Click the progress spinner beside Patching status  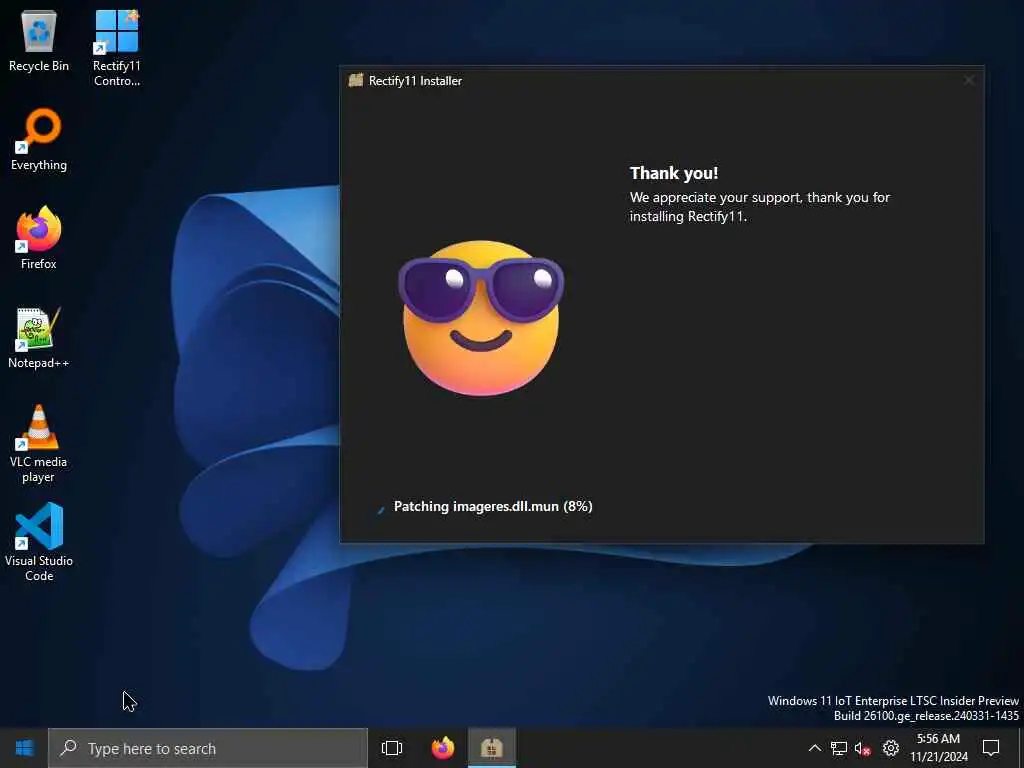(x=381, y=507)
